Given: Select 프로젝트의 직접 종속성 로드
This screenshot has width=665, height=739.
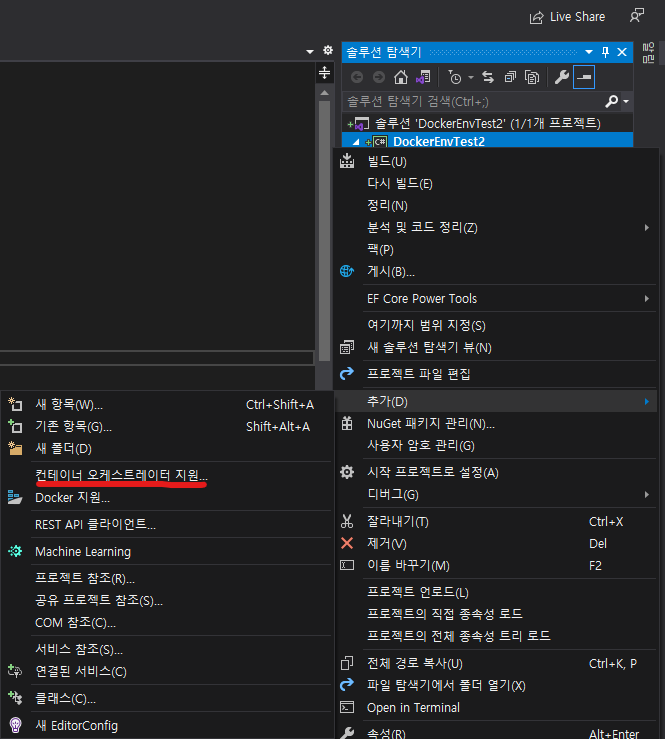Looking at the screenshot, I should 495,614.
